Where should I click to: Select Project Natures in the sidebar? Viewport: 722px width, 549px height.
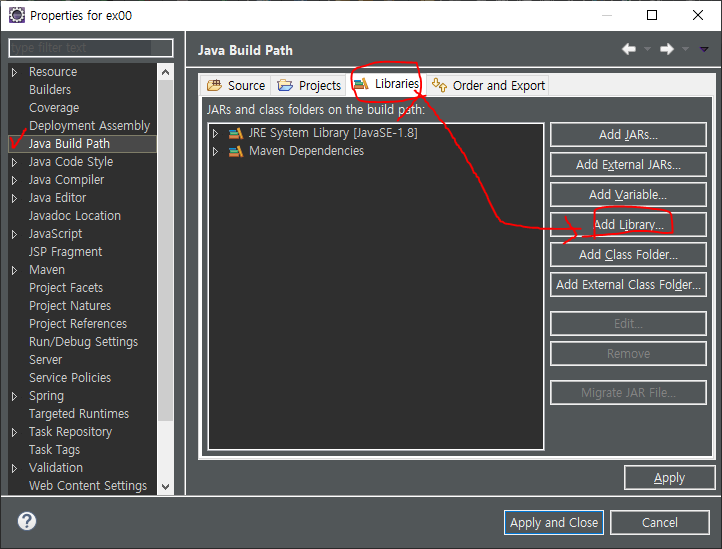(x=70, y=306)
